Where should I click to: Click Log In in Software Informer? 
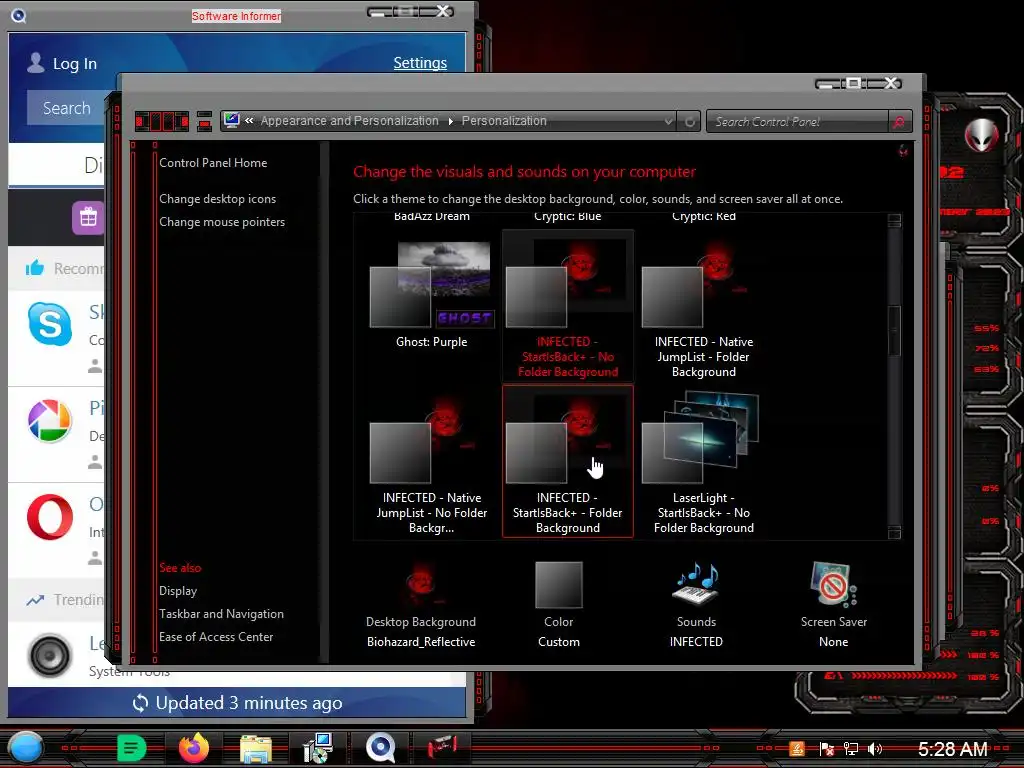click(x=63, y=63)
